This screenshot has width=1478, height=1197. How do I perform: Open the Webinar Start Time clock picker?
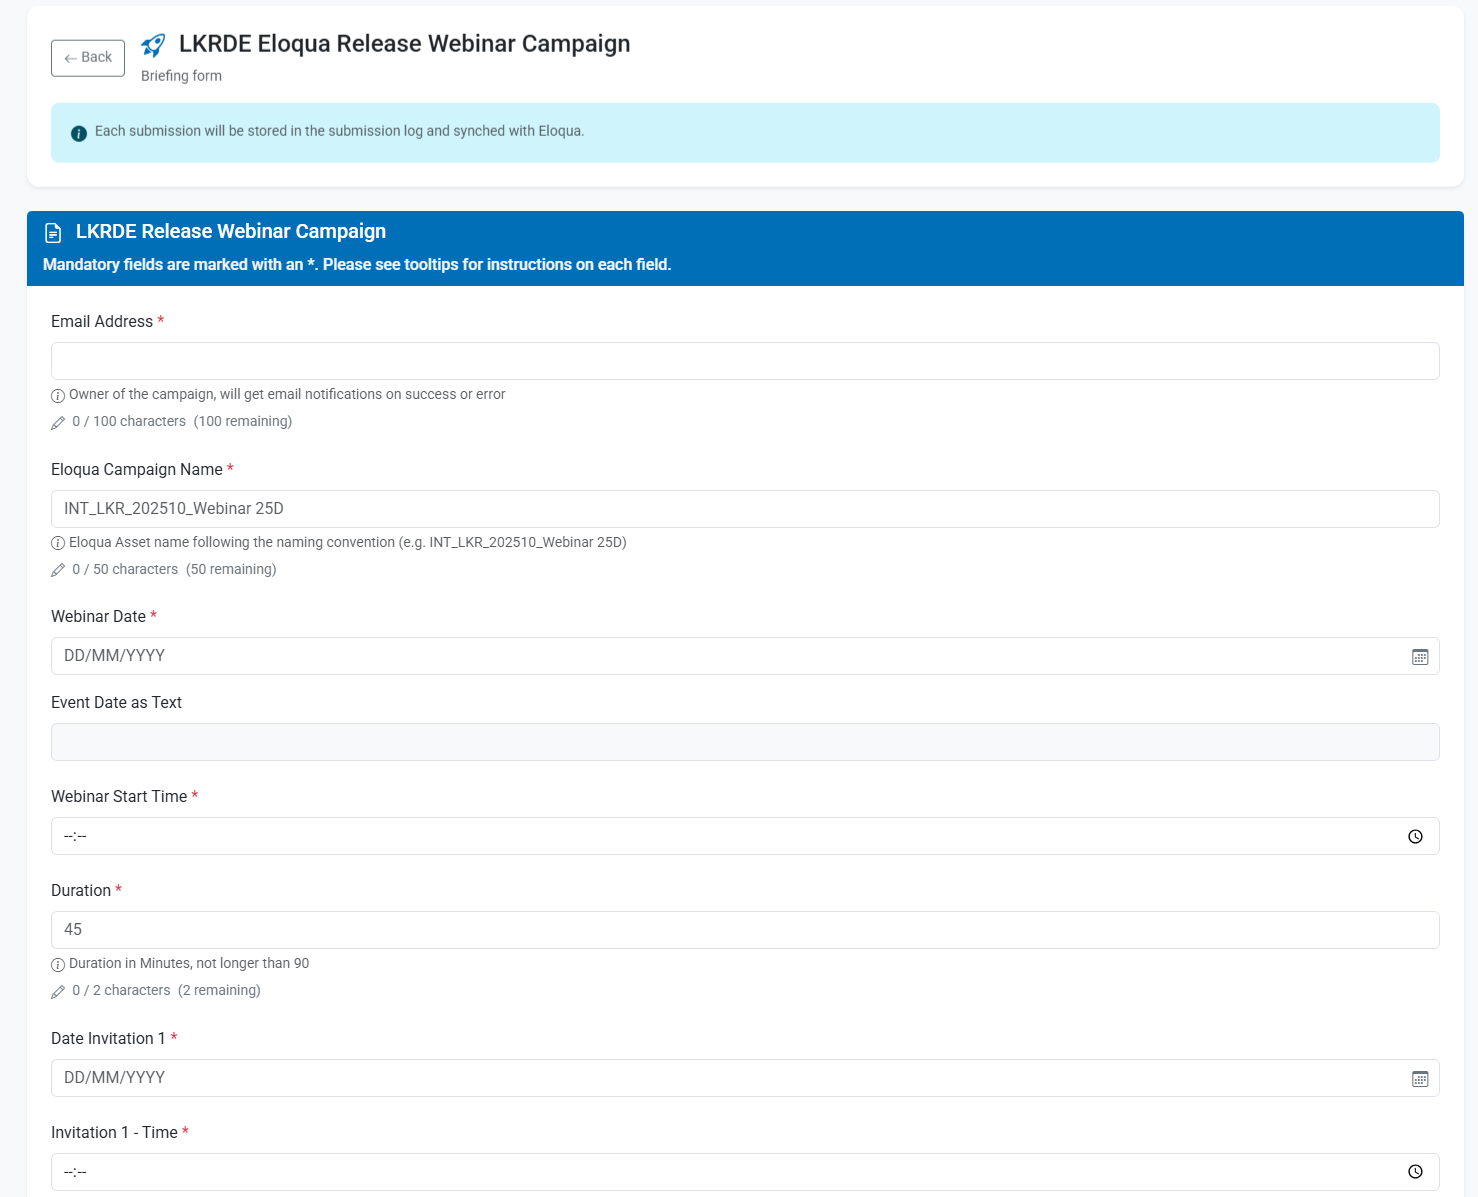1415,837
